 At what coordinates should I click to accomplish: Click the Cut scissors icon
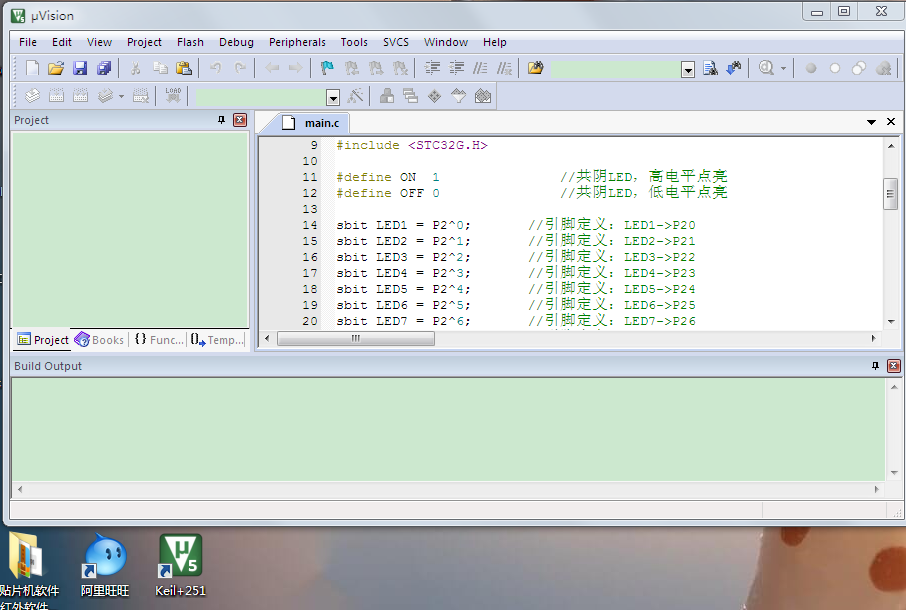[x=136, y=68]
